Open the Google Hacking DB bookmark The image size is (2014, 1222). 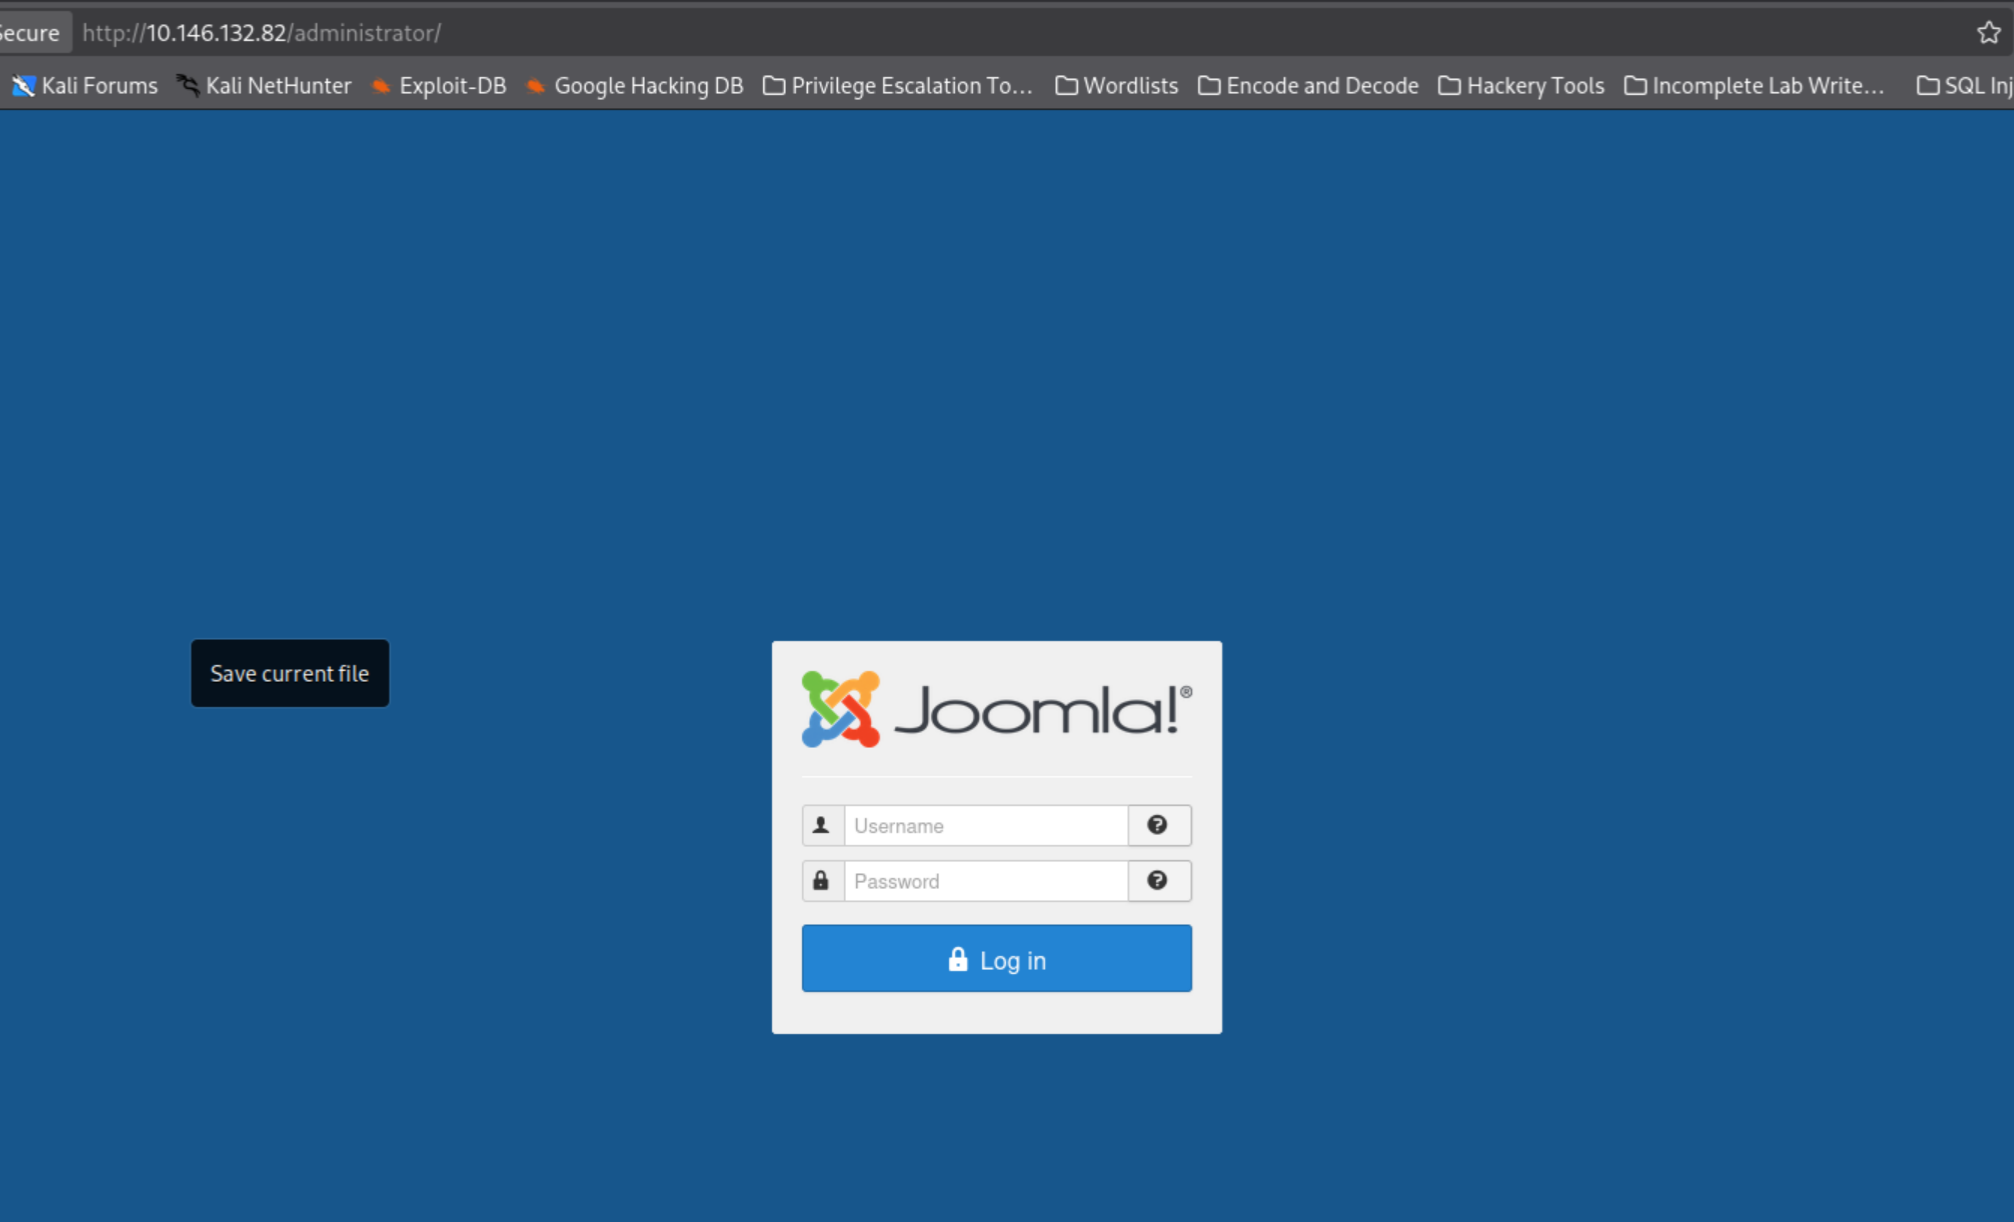click(635, 86)
